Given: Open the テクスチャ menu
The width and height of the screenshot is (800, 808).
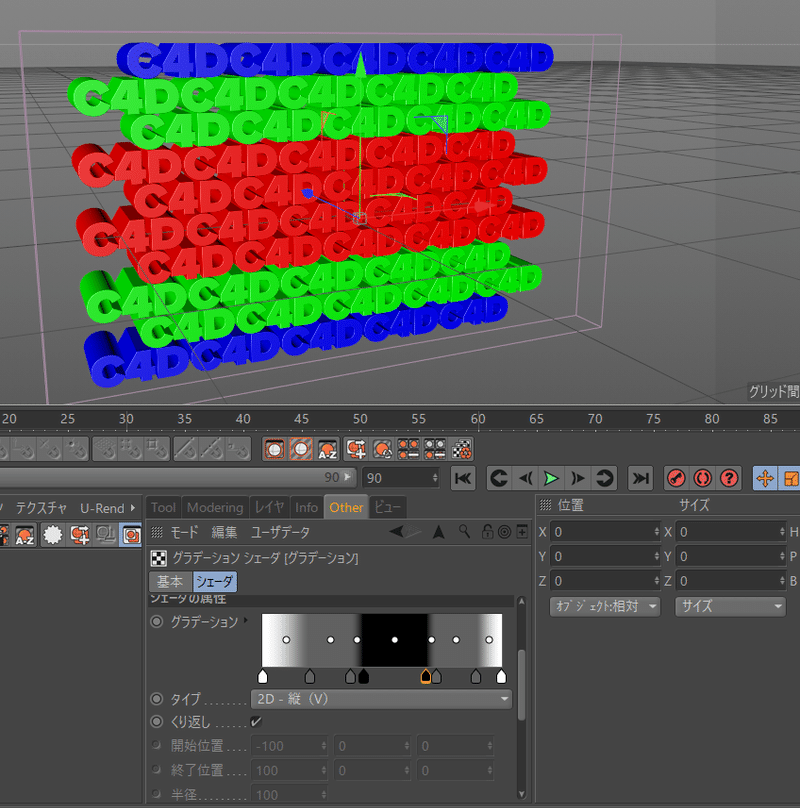Looking at the screenshot, I should tap(41, 508).
